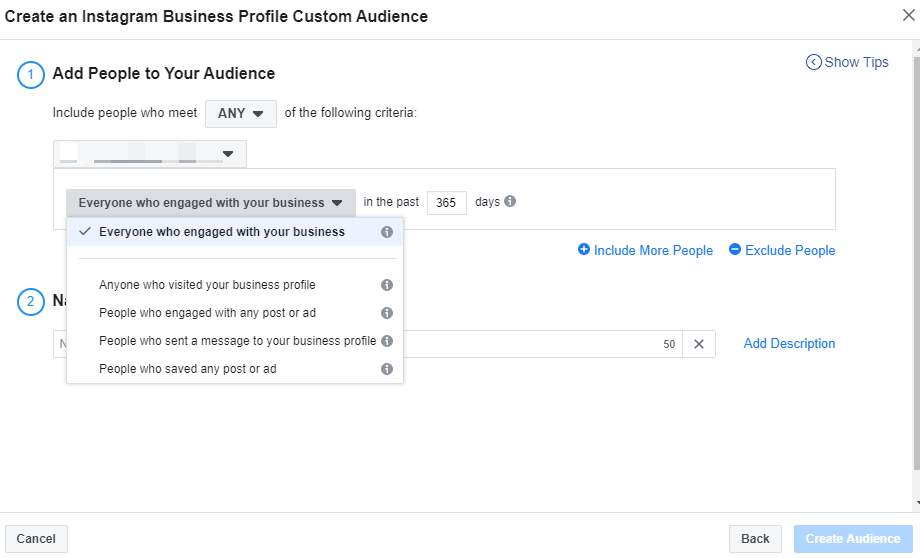Select 'People who engaged with any post or ad'
The height and width of the screenshot is (558, 920).
[x=207, y=313]
